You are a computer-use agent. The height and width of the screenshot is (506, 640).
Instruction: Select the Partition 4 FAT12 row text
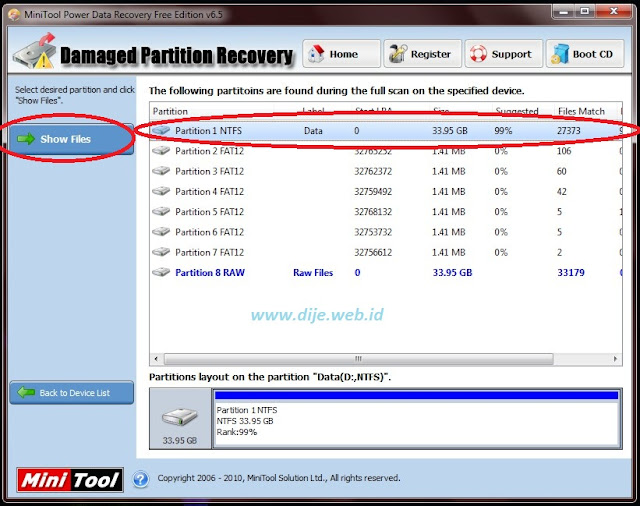tap(209, 191)
